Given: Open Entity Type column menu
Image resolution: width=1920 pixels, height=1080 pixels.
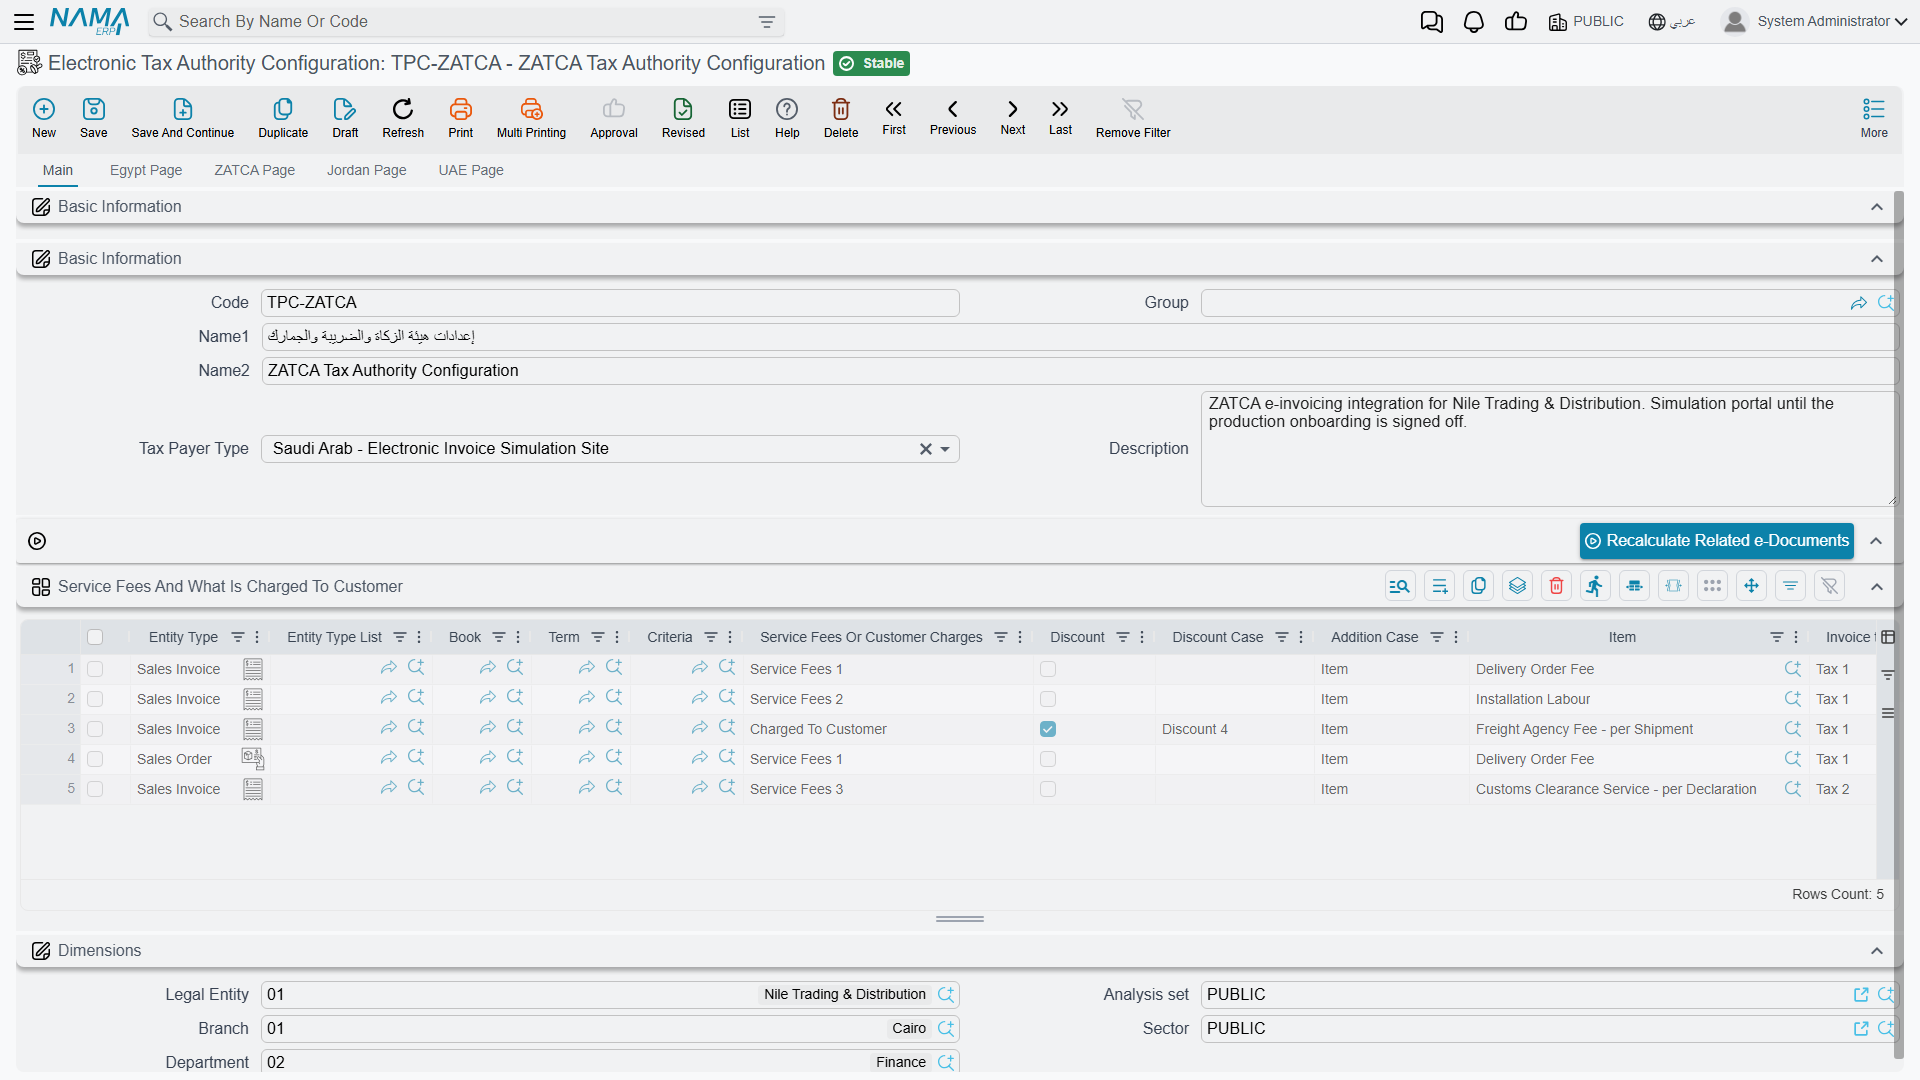Looking at the screenshot, I should tap(257, 637).
